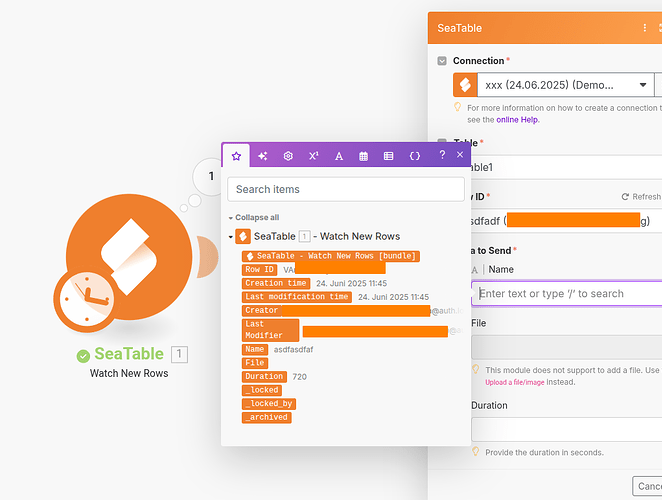Switch to the math functions tab

[313, 156]
